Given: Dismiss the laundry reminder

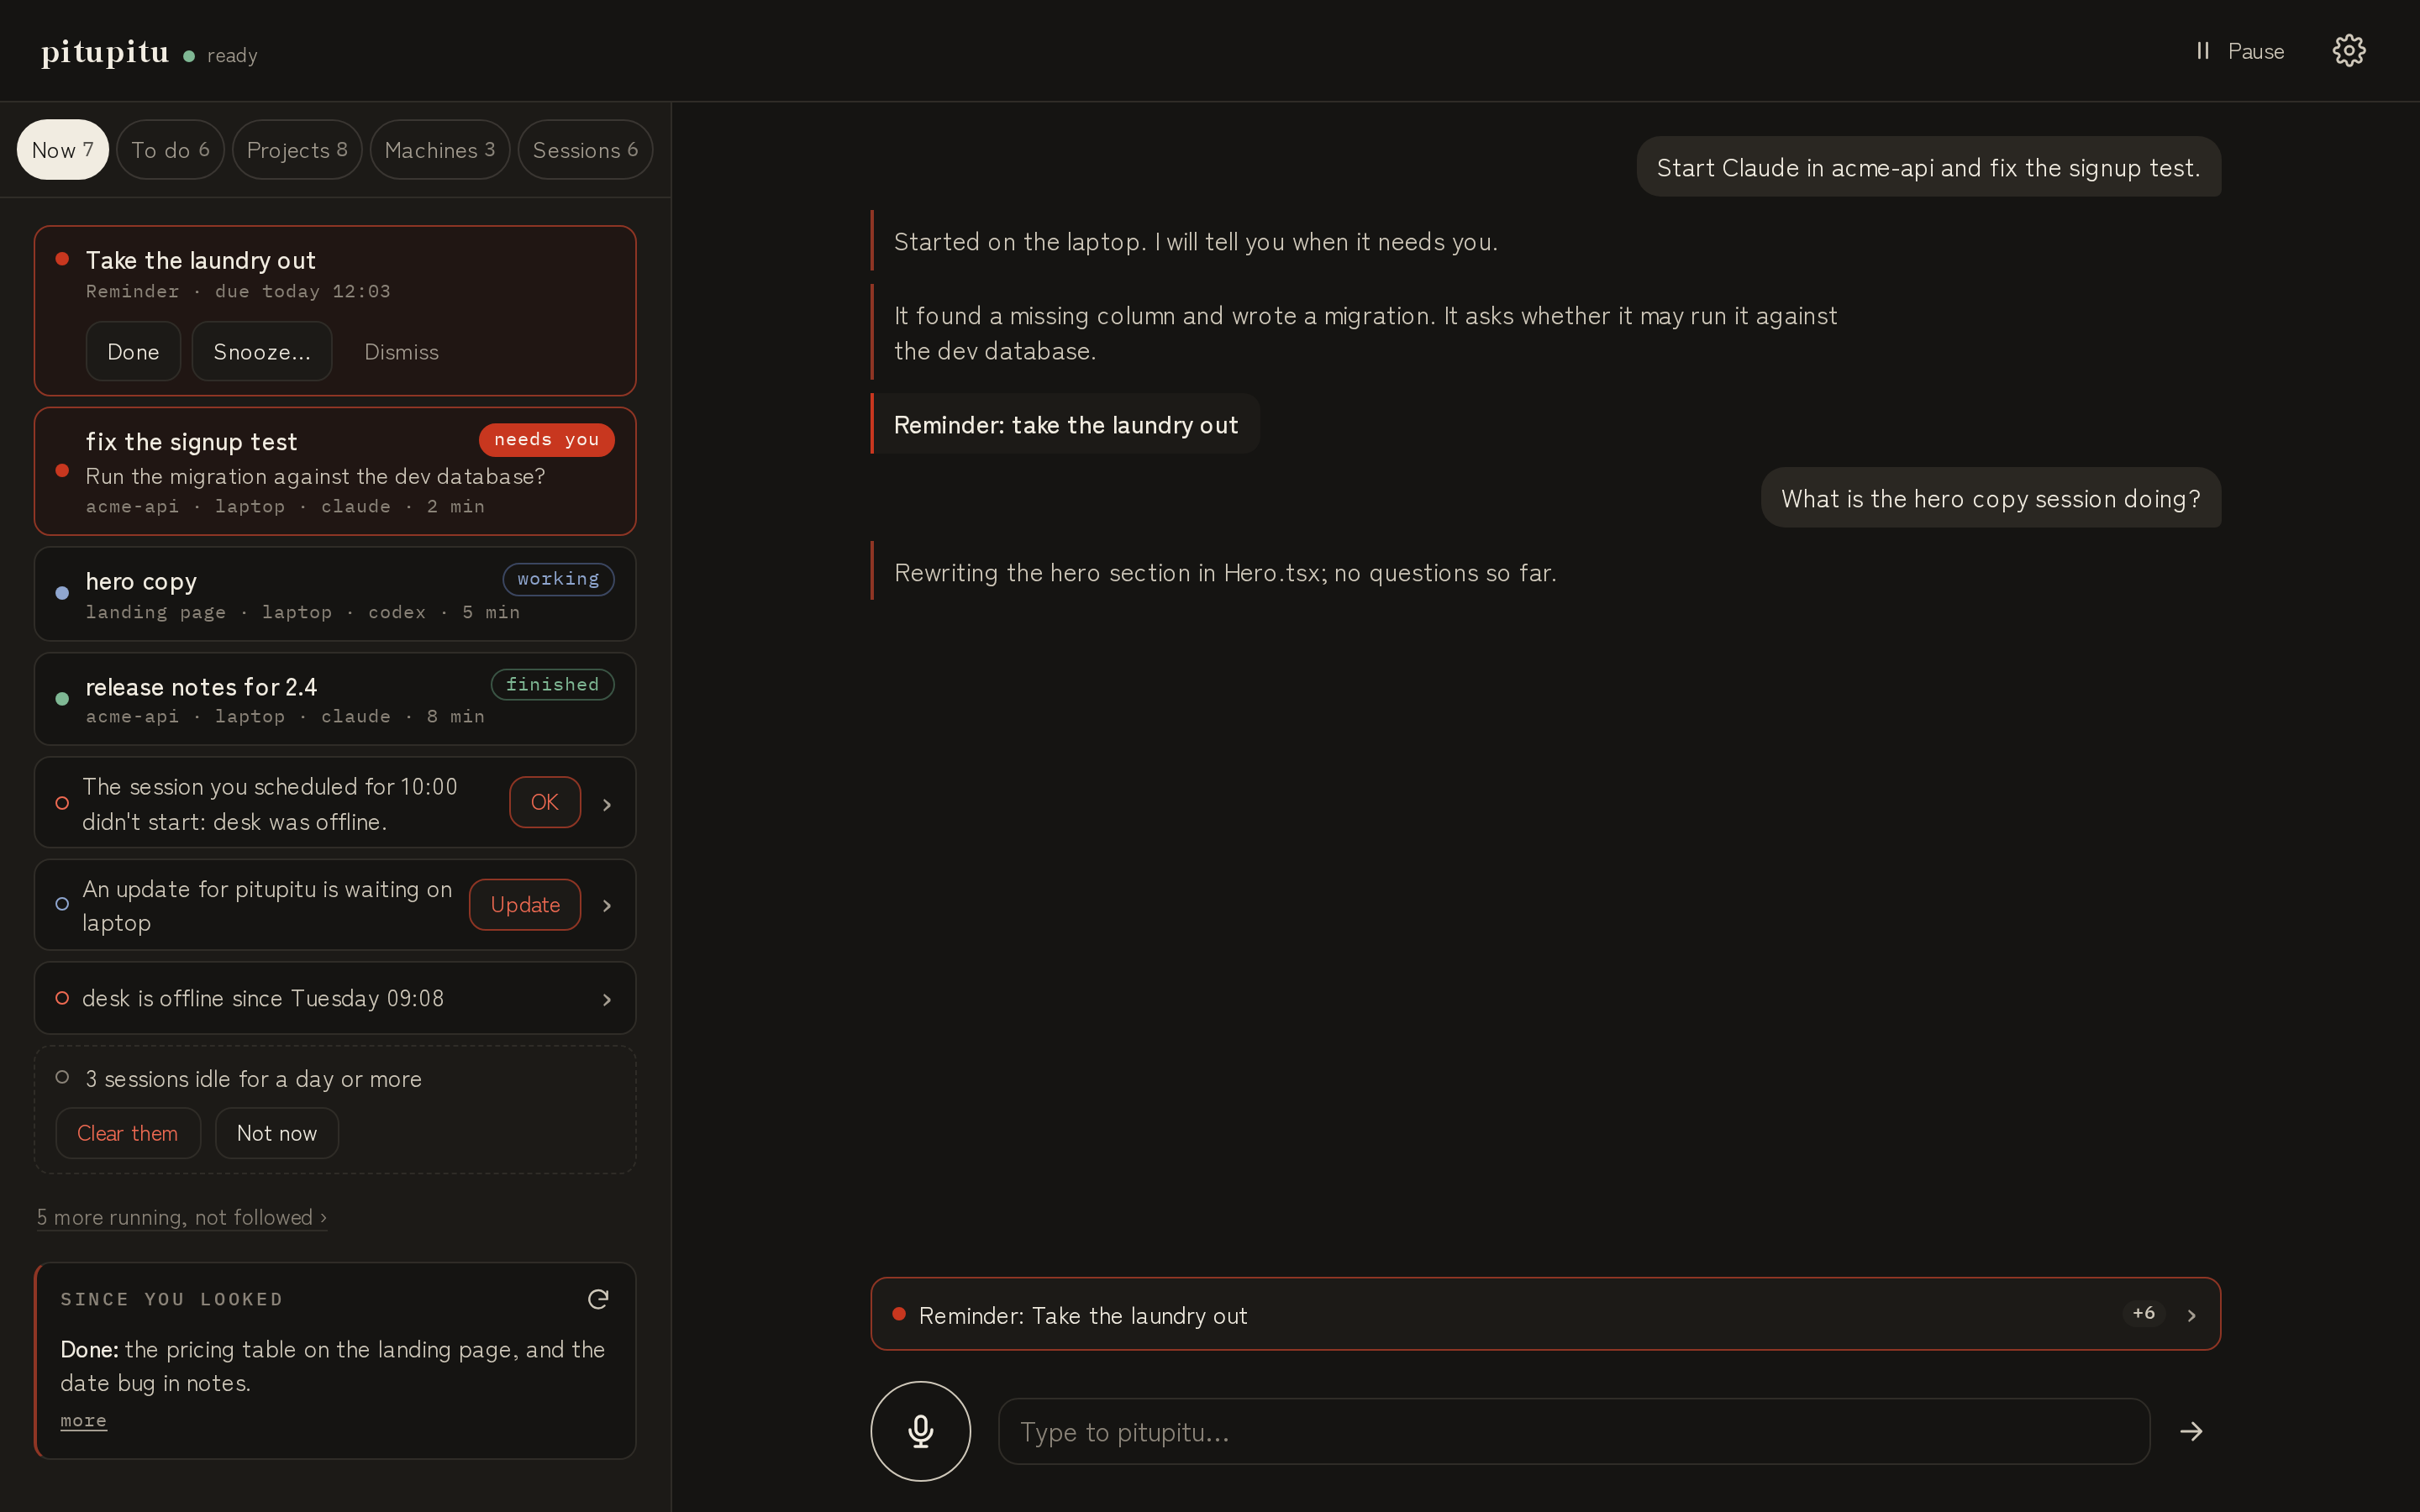Looking at the screenshot, I should pos(401,352).
